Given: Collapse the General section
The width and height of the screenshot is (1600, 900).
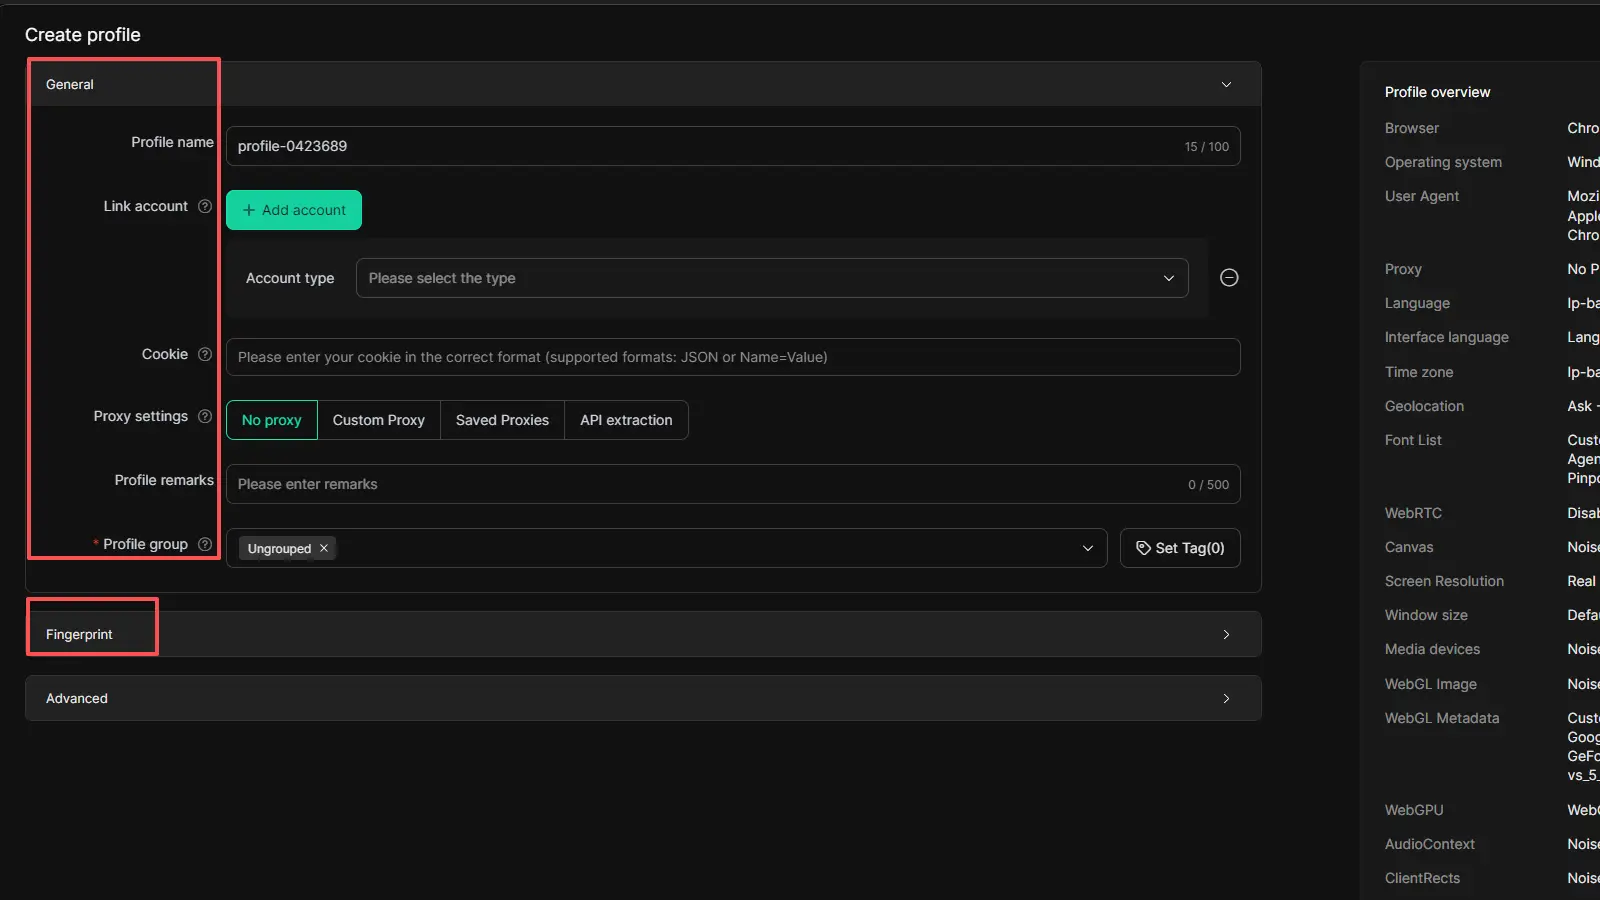Looking at the screenshot, I should (1226, 85).
